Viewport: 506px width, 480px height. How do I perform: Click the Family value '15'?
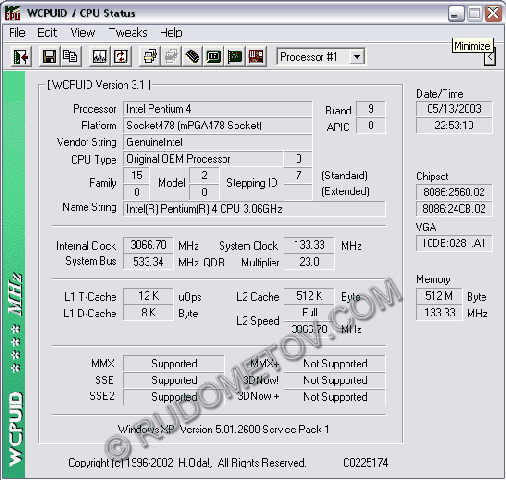(136, 175)
